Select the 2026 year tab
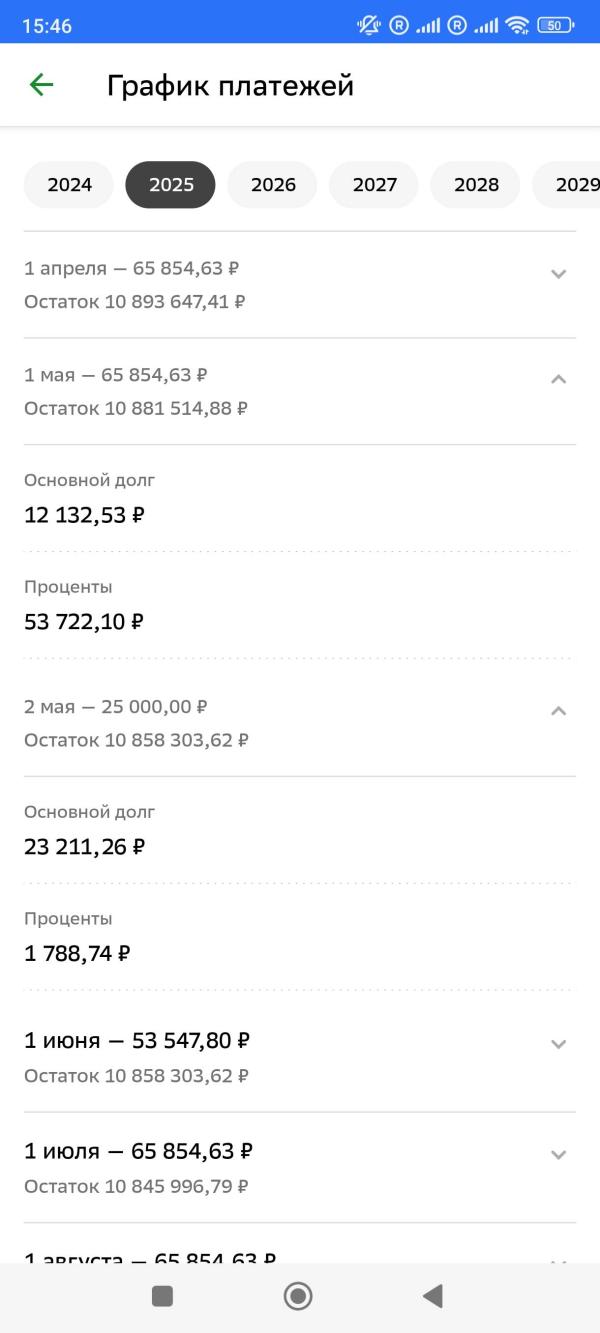 click(x=273, y=185)
